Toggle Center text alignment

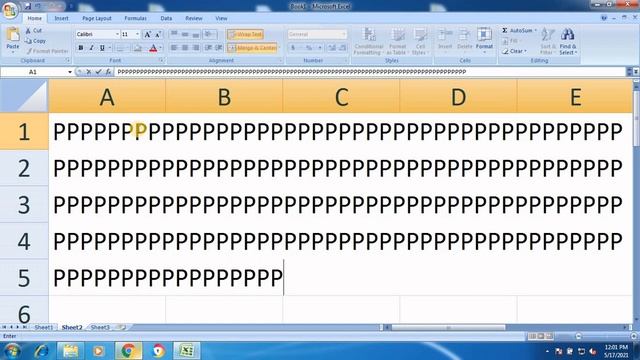click(185, 48)
